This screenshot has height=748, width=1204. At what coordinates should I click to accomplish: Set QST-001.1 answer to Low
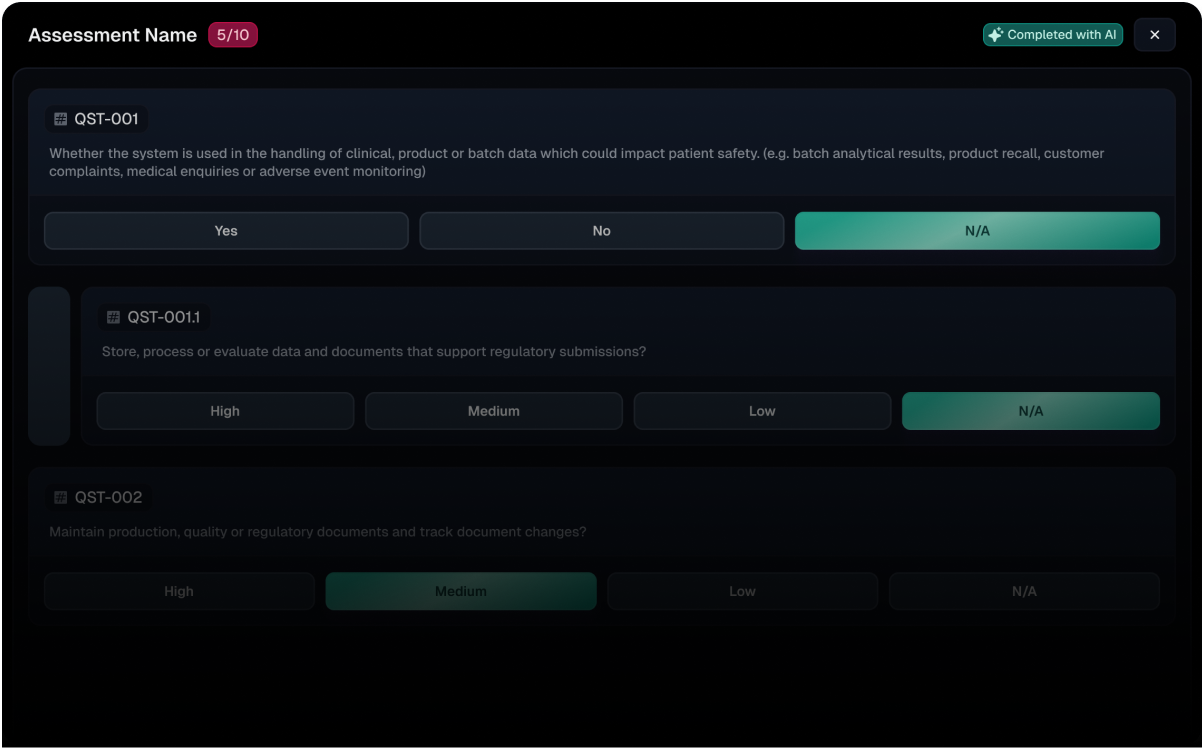(762, 411)
